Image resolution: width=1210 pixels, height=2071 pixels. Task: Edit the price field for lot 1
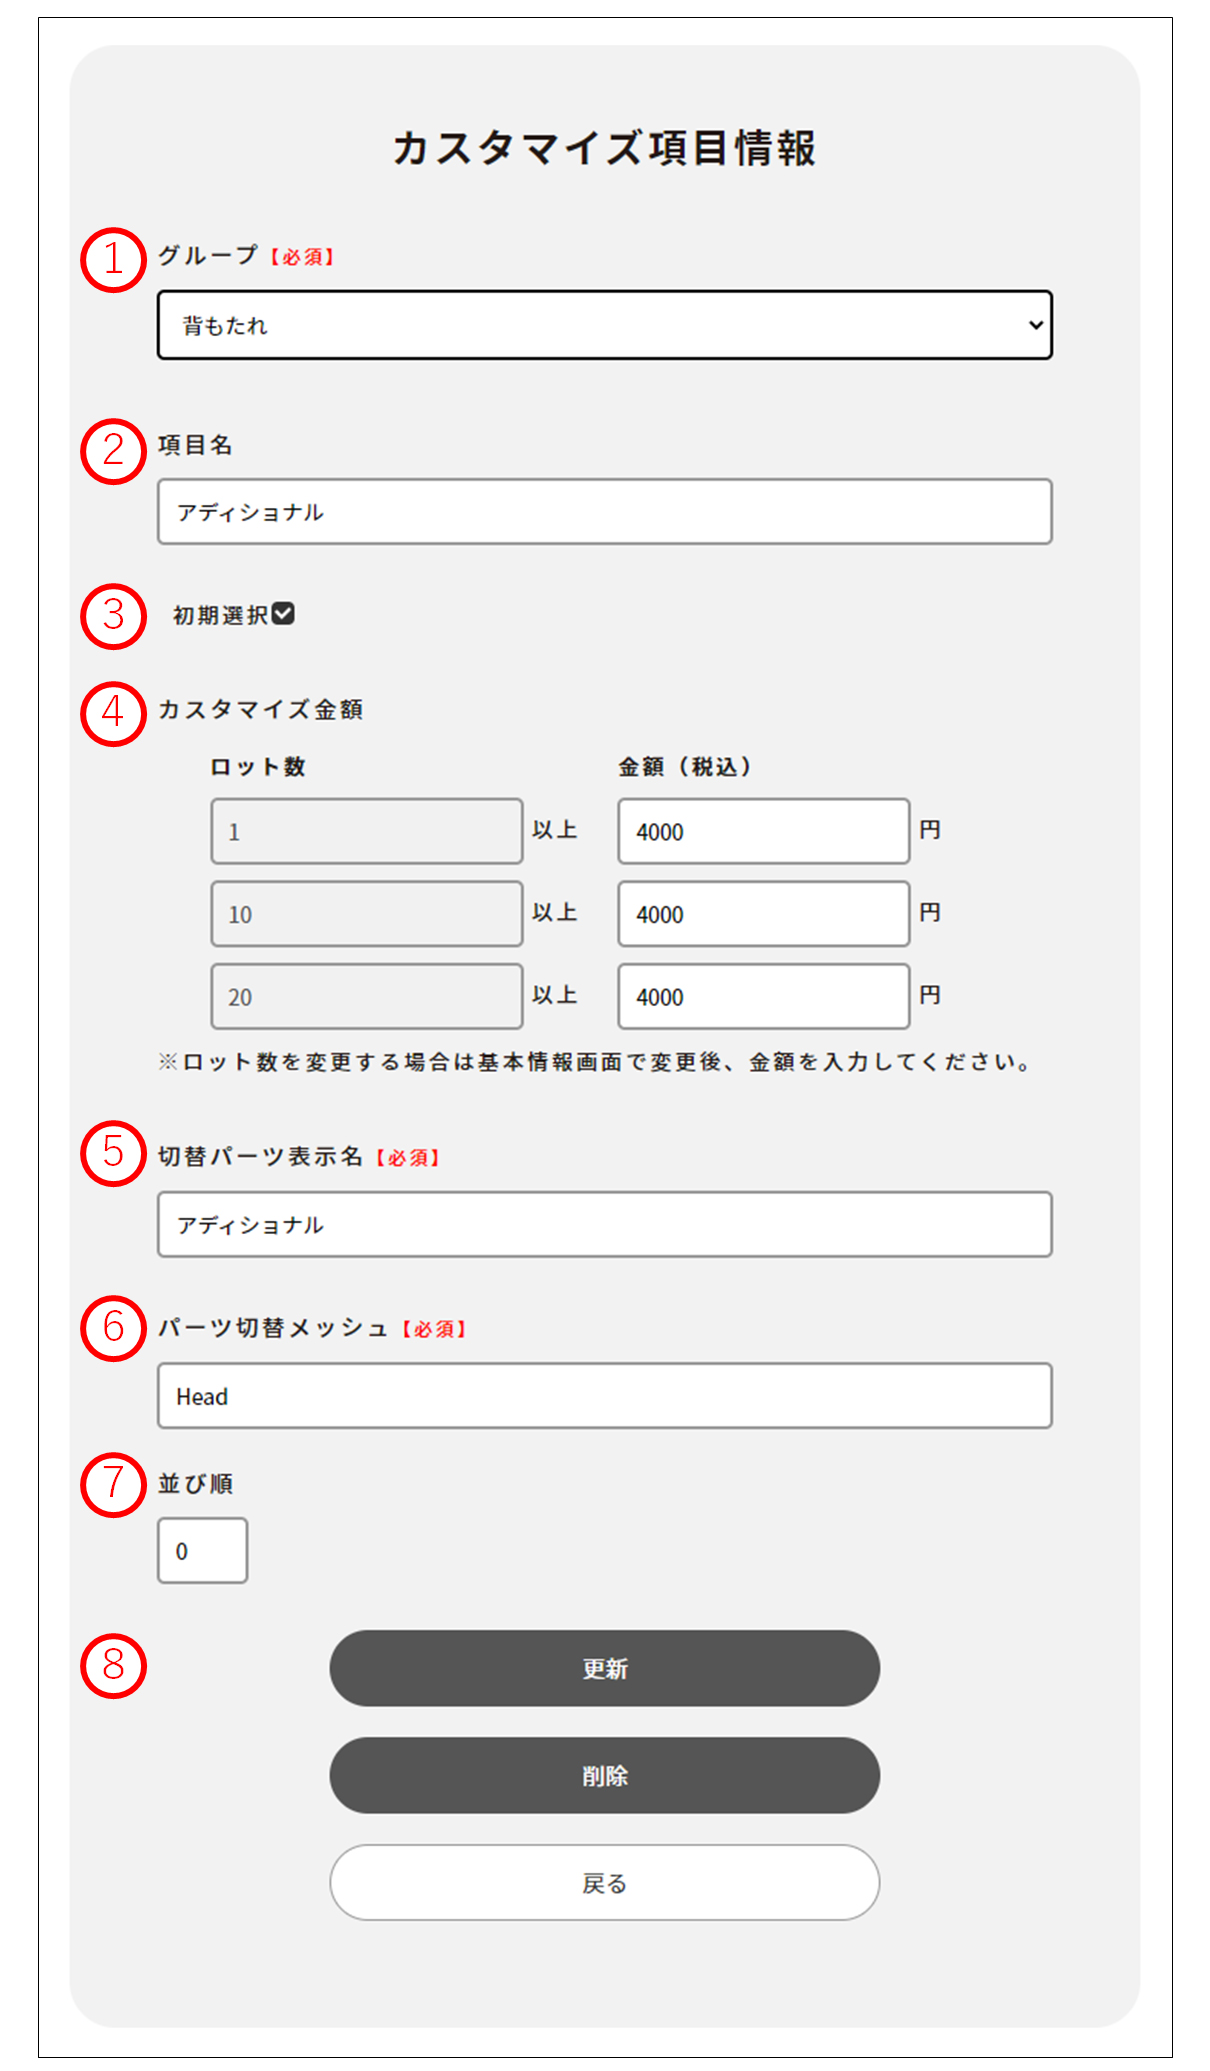pyautogui.click(x=763, y=831)
